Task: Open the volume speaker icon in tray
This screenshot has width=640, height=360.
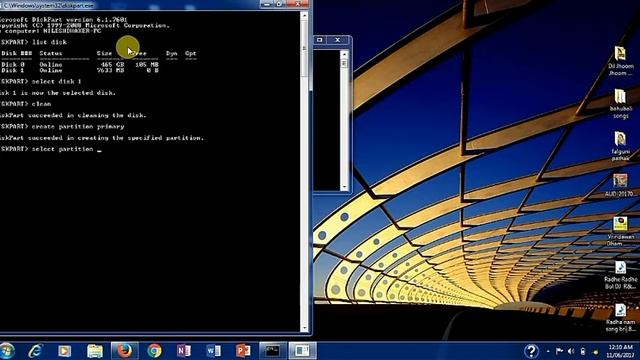Action: tap(571, 351)
